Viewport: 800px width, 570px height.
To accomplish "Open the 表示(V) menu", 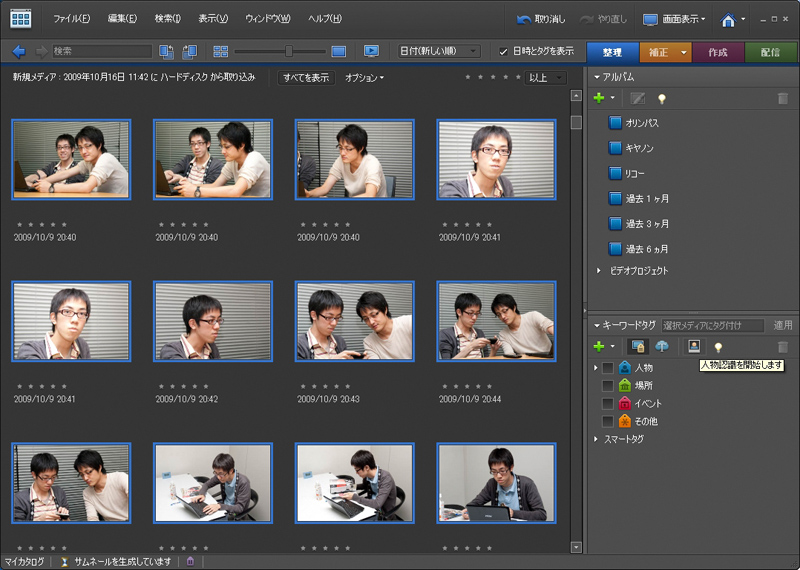I will [213, 18].
